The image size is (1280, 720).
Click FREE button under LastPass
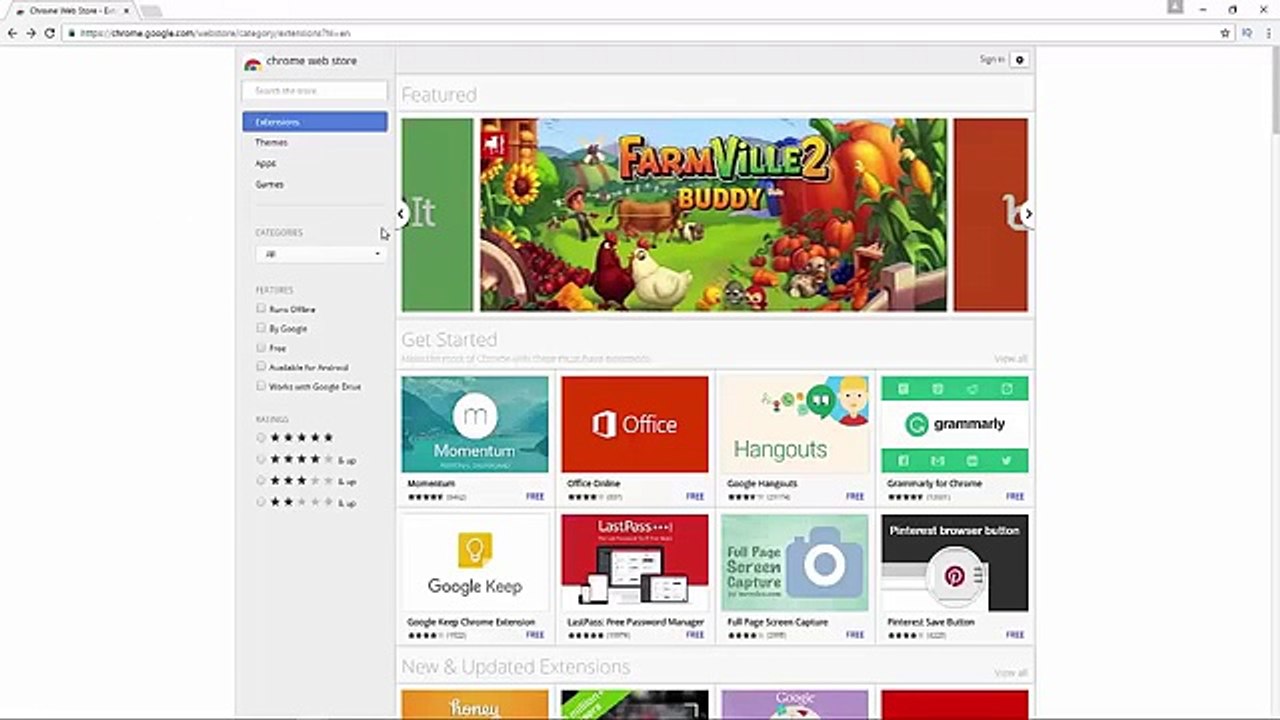[695, 634]
